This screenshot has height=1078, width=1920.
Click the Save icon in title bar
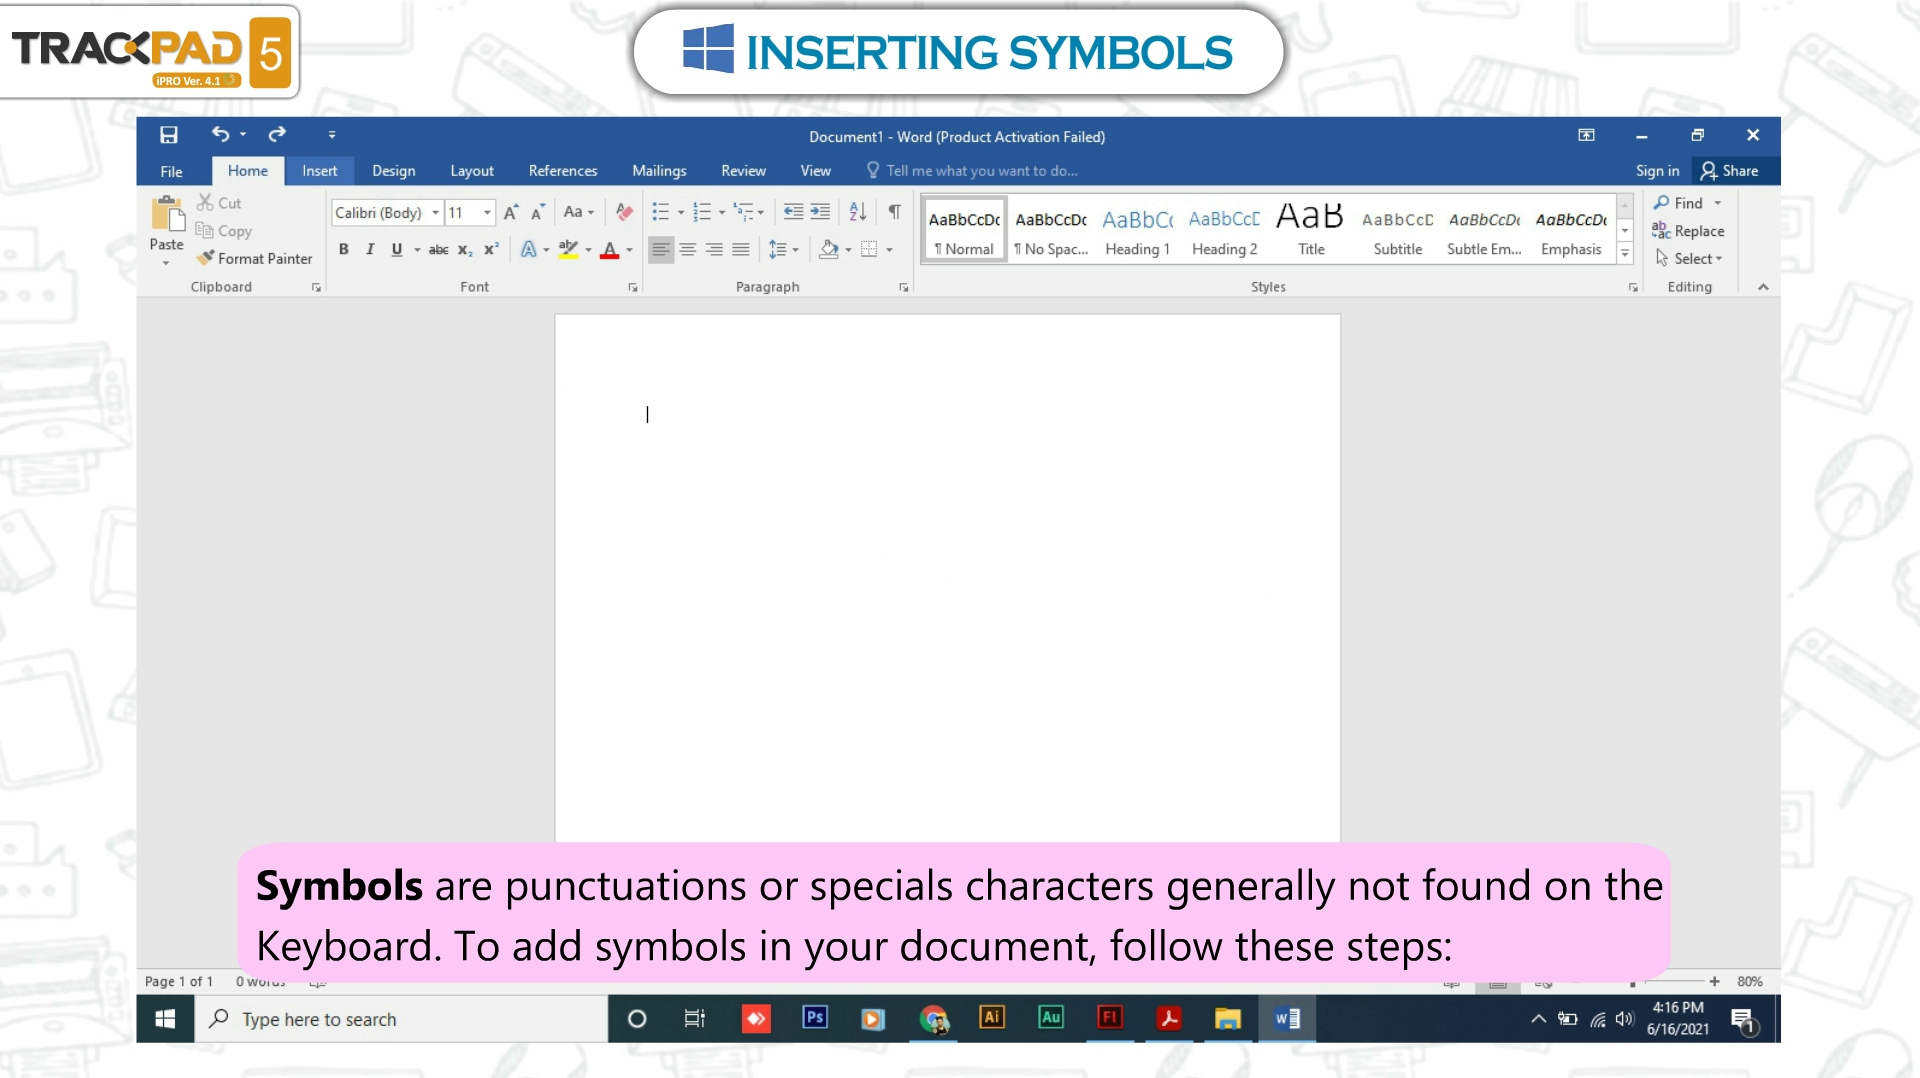pyautogui.click(x=169, y=135)
